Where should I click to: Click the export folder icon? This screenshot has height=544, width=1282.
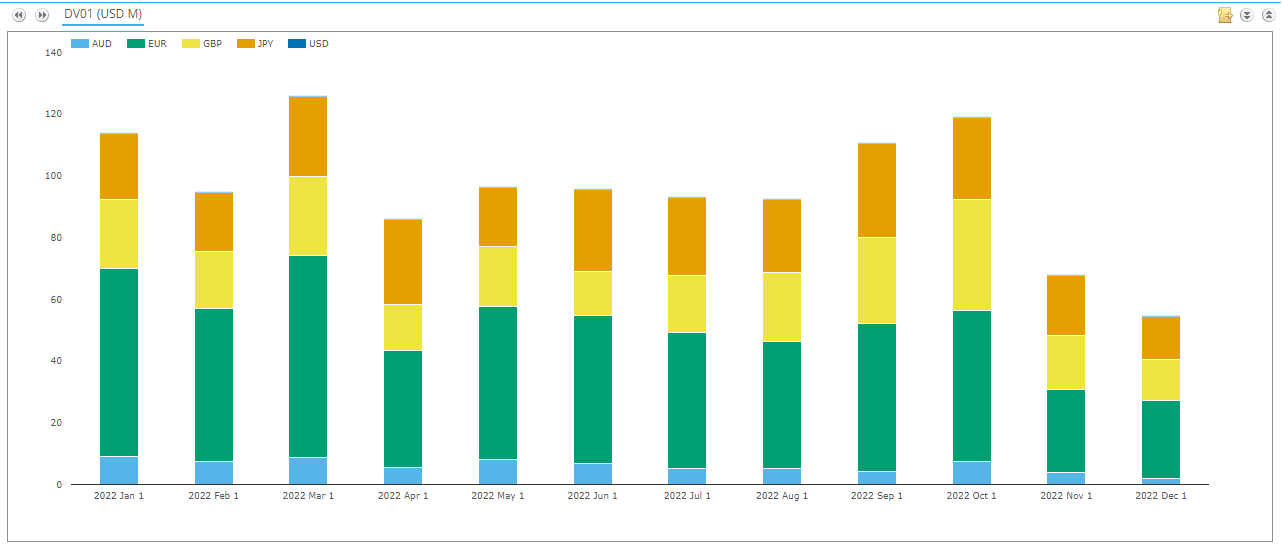point(1224,15)
